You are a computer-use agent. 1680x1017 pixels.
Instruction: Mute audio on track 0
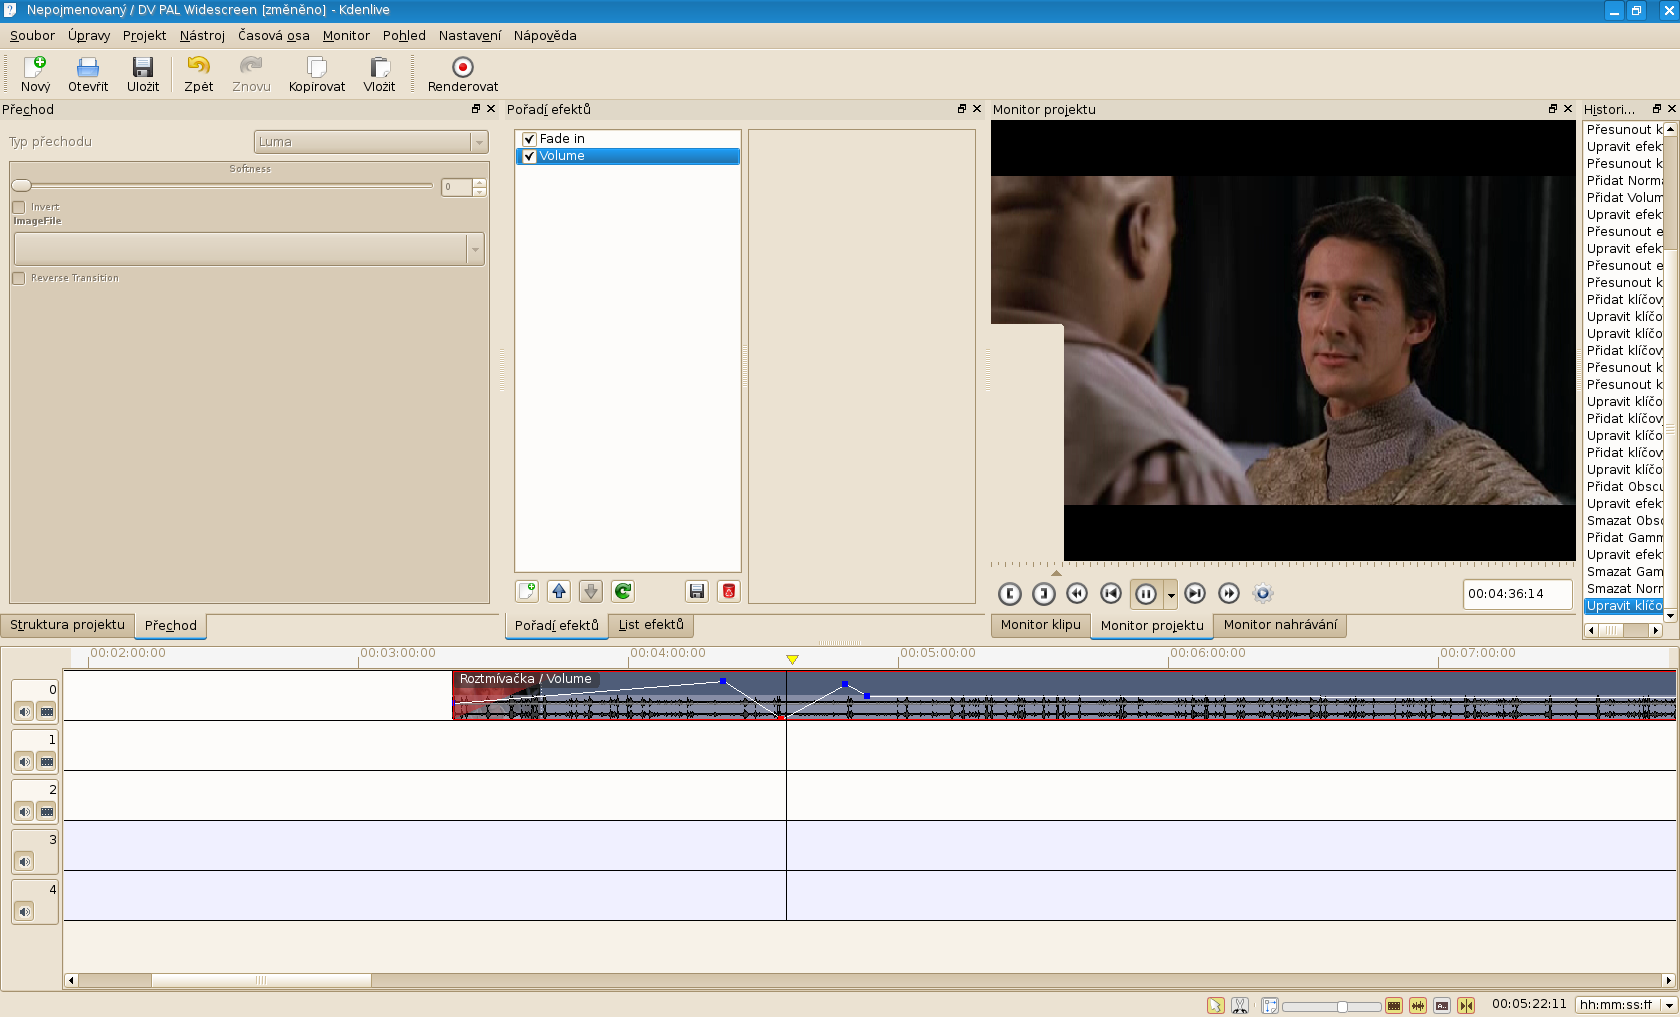click(25, 712)
